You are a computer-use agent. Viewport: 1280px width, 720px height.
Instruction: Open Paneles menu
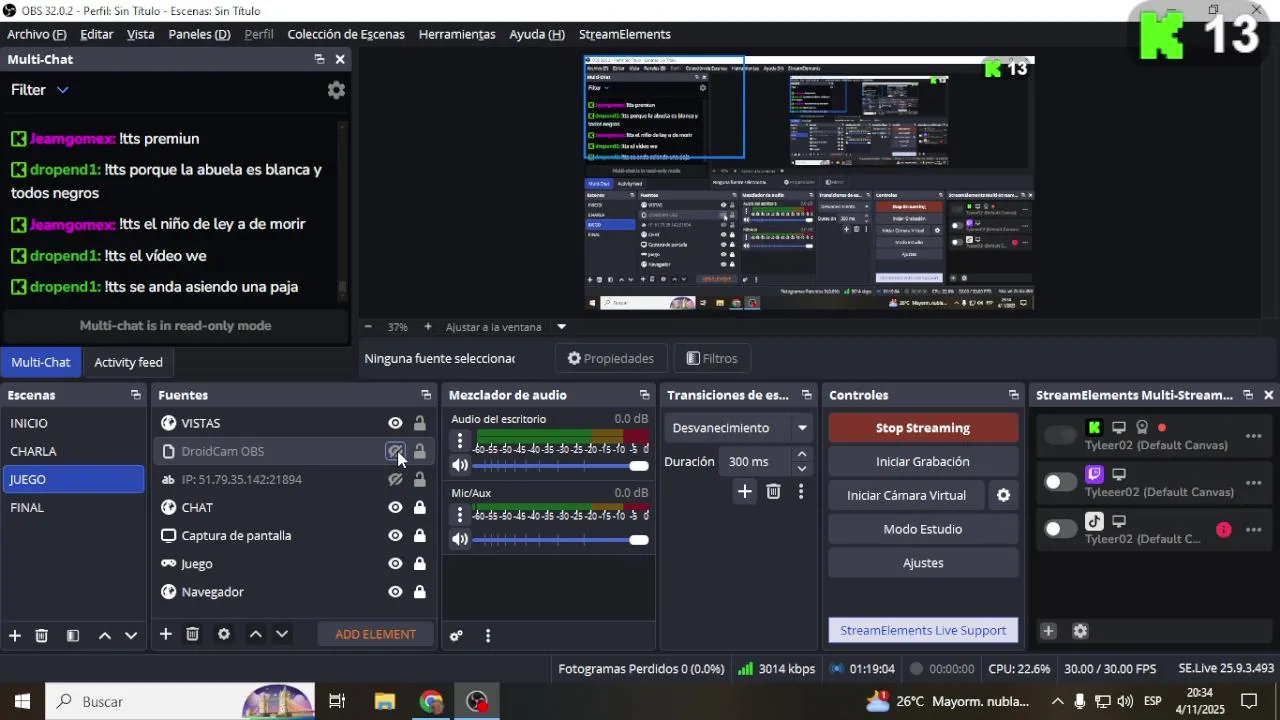coord(199,34)
